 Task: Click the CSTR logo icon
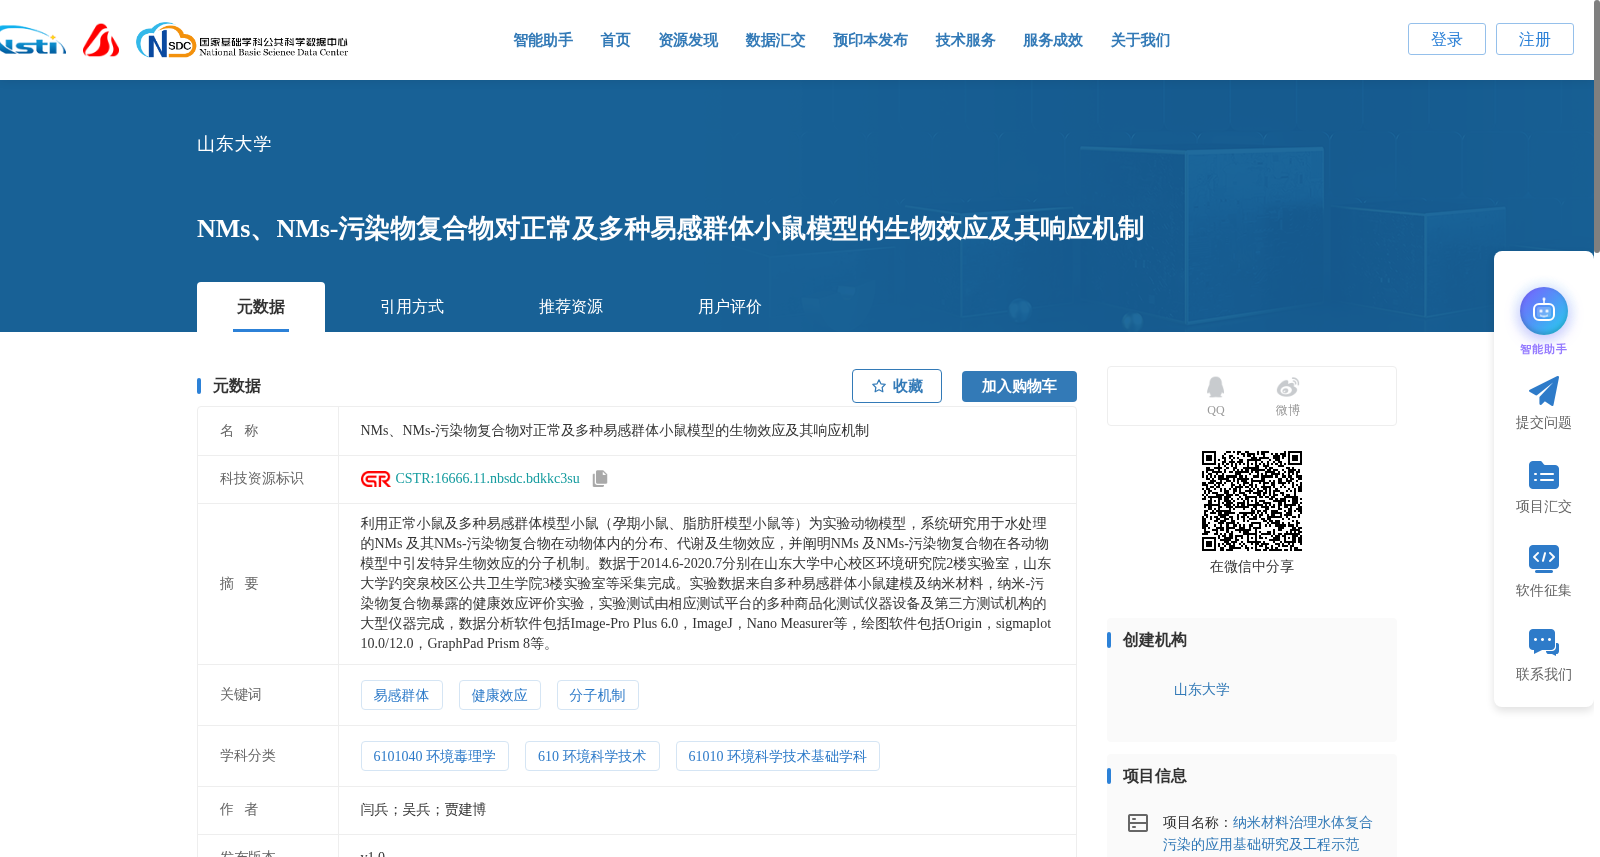coord(375,479)
